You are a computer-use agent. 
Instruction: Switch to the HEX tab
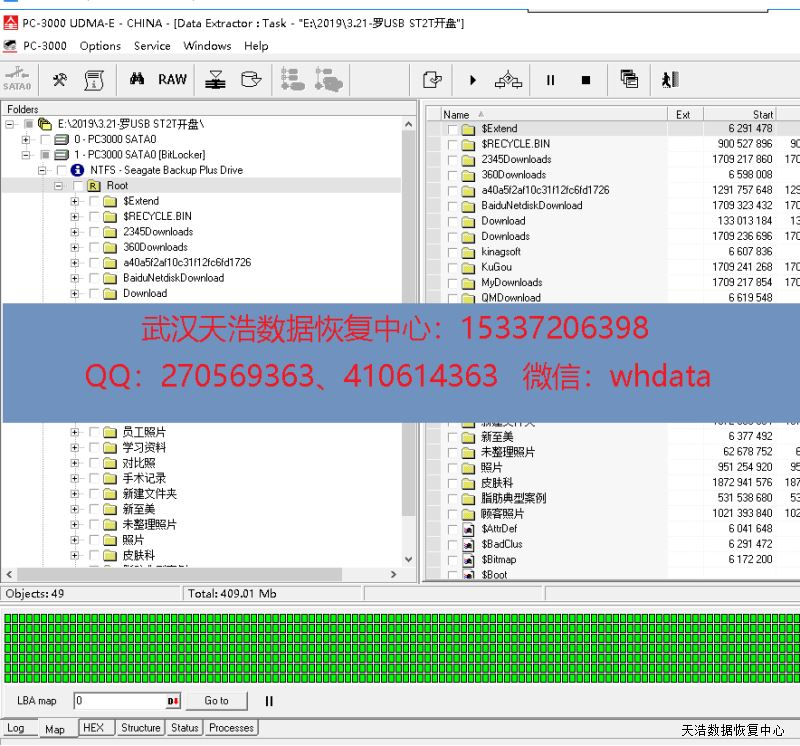pos(93,728)
